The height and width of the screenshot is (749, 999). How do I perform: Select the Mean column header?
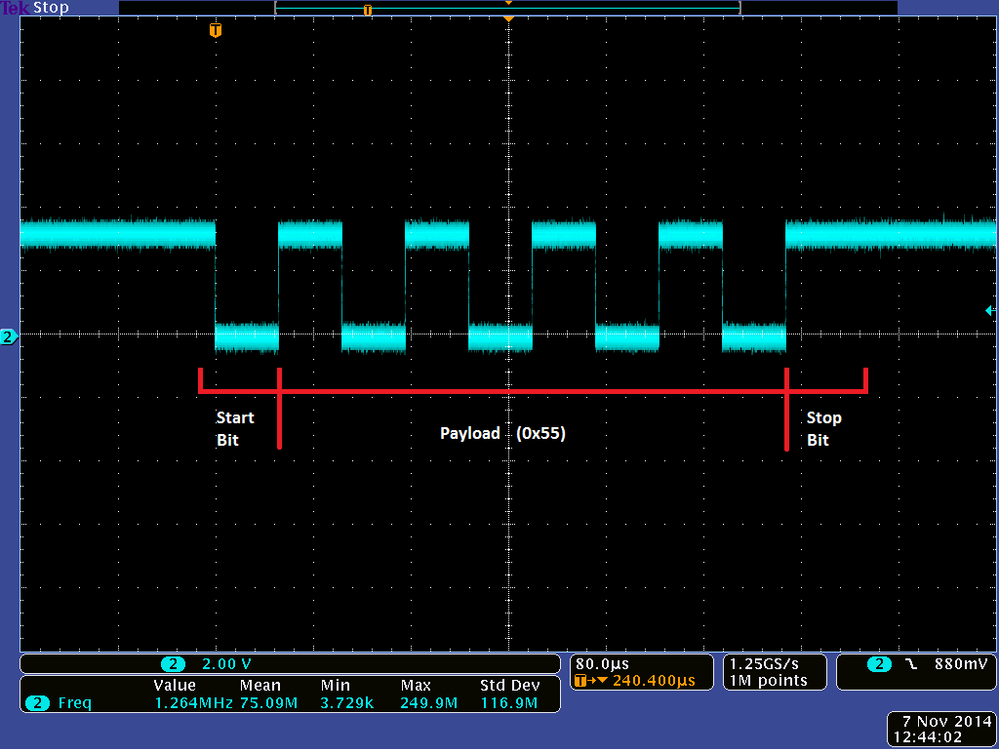[260, 685]
